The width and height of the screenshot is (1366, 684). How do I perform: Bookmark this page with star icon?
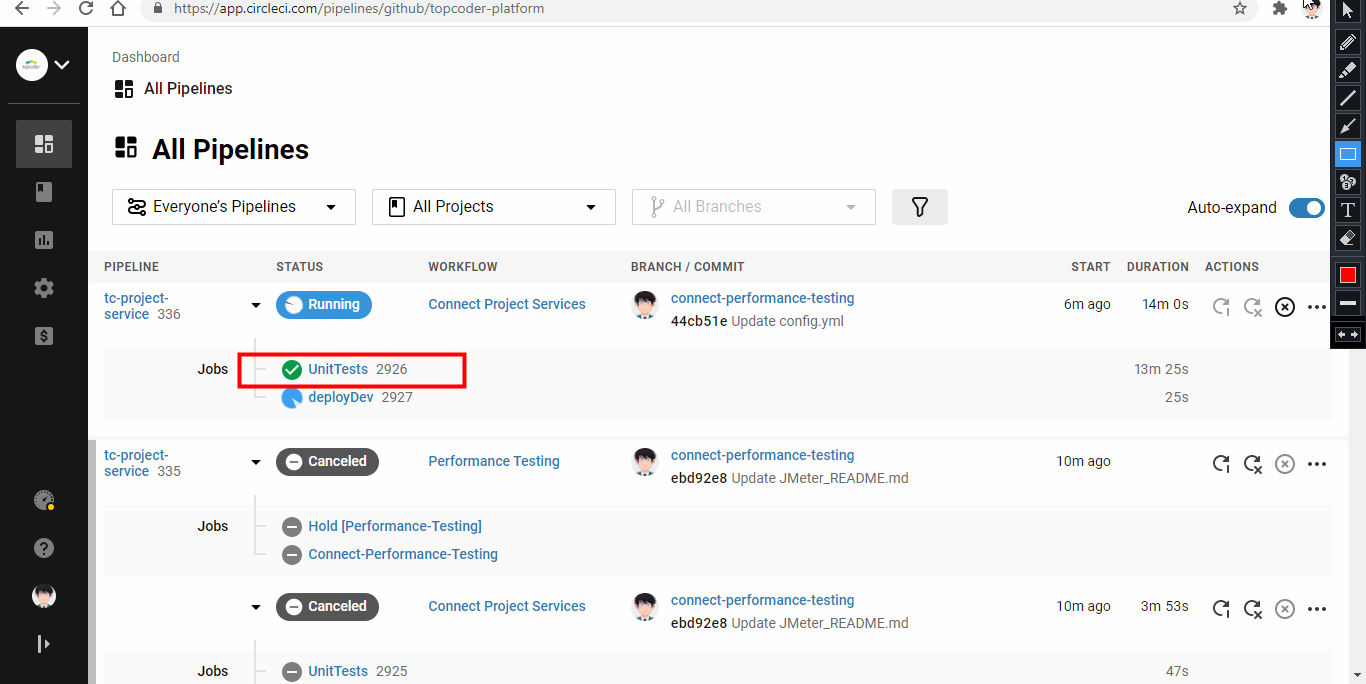point(1240,9)
